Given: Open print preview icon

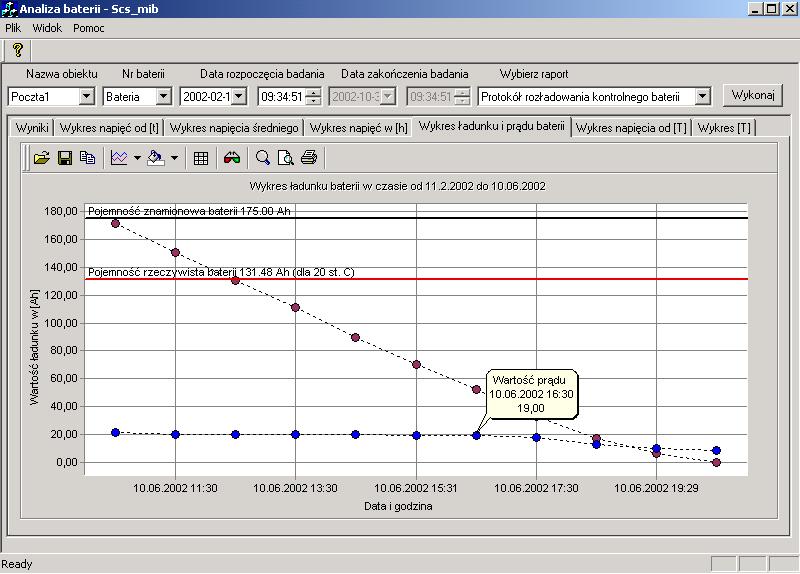Looking at the screenshot, I should pos(286,158).
